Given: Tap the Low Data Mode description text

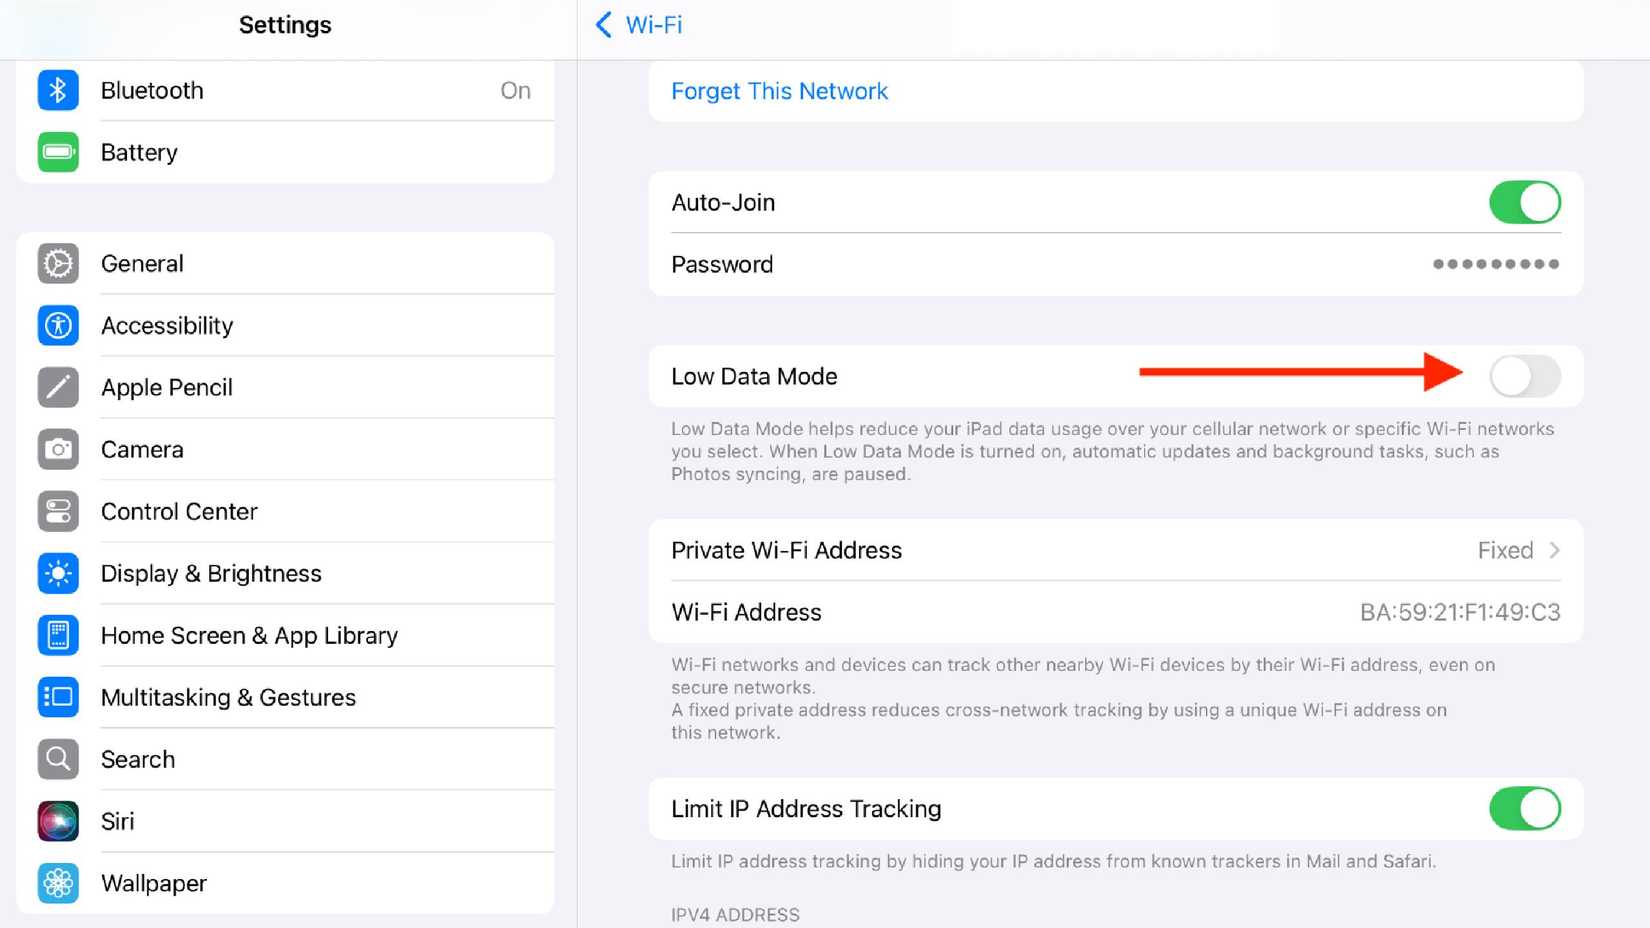Looking at the screenshot, I should [1112, 451].
